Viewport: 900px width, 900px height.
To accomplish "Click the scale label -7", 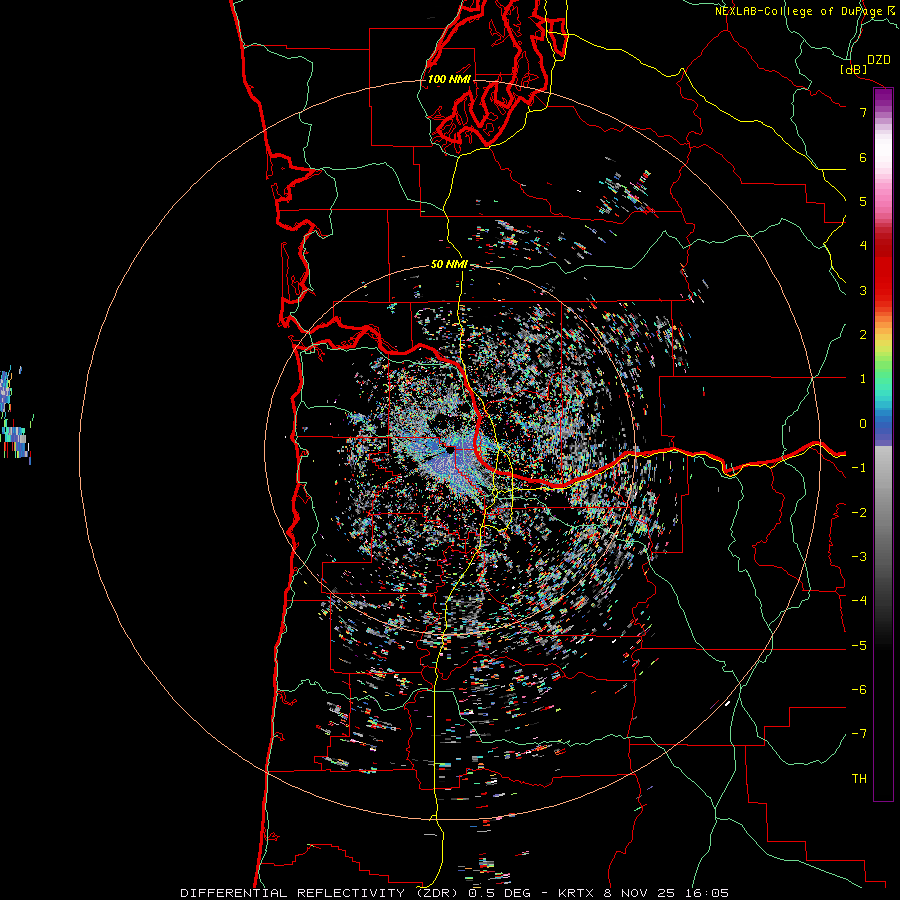I will tap(859, 734).
